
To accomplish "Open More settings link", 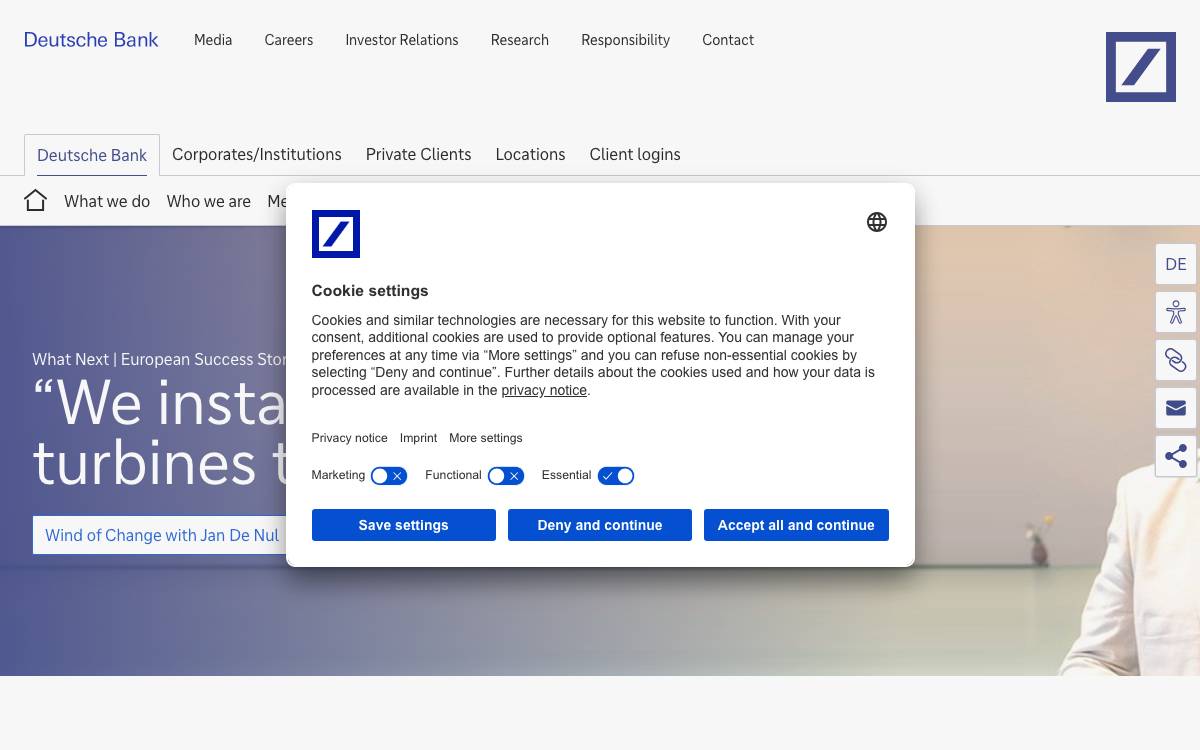I will (x=486, y=438).
